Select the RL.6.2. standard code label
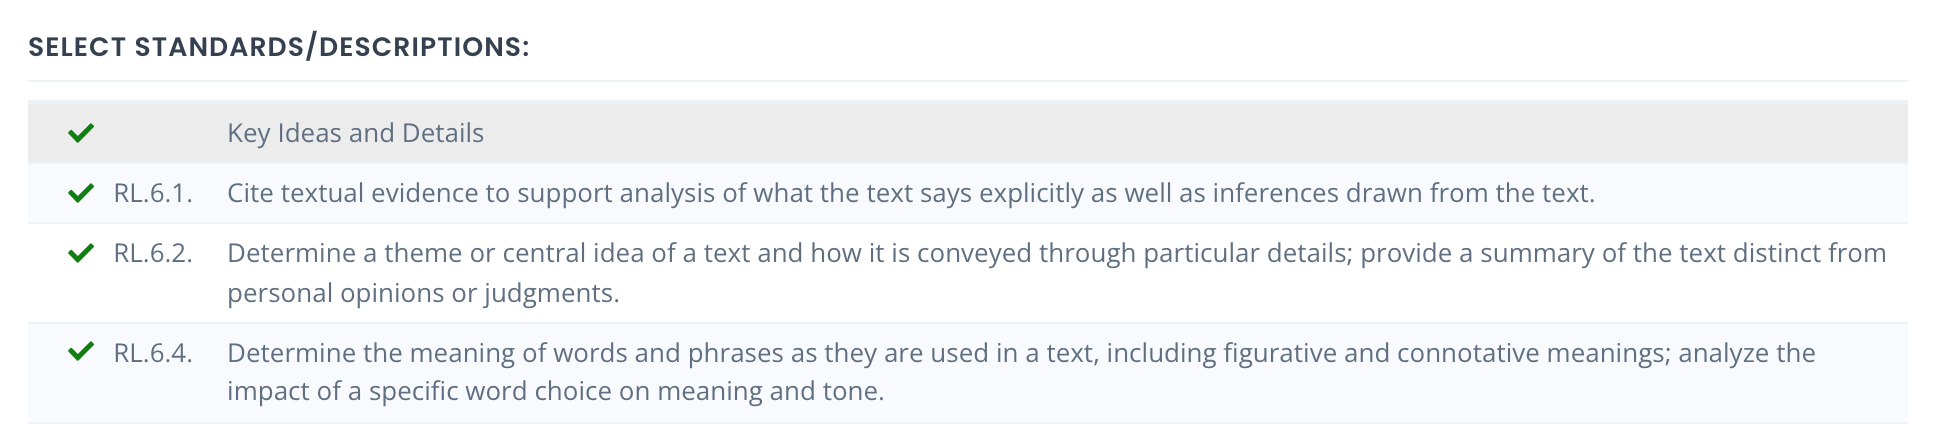 [153, 253]
